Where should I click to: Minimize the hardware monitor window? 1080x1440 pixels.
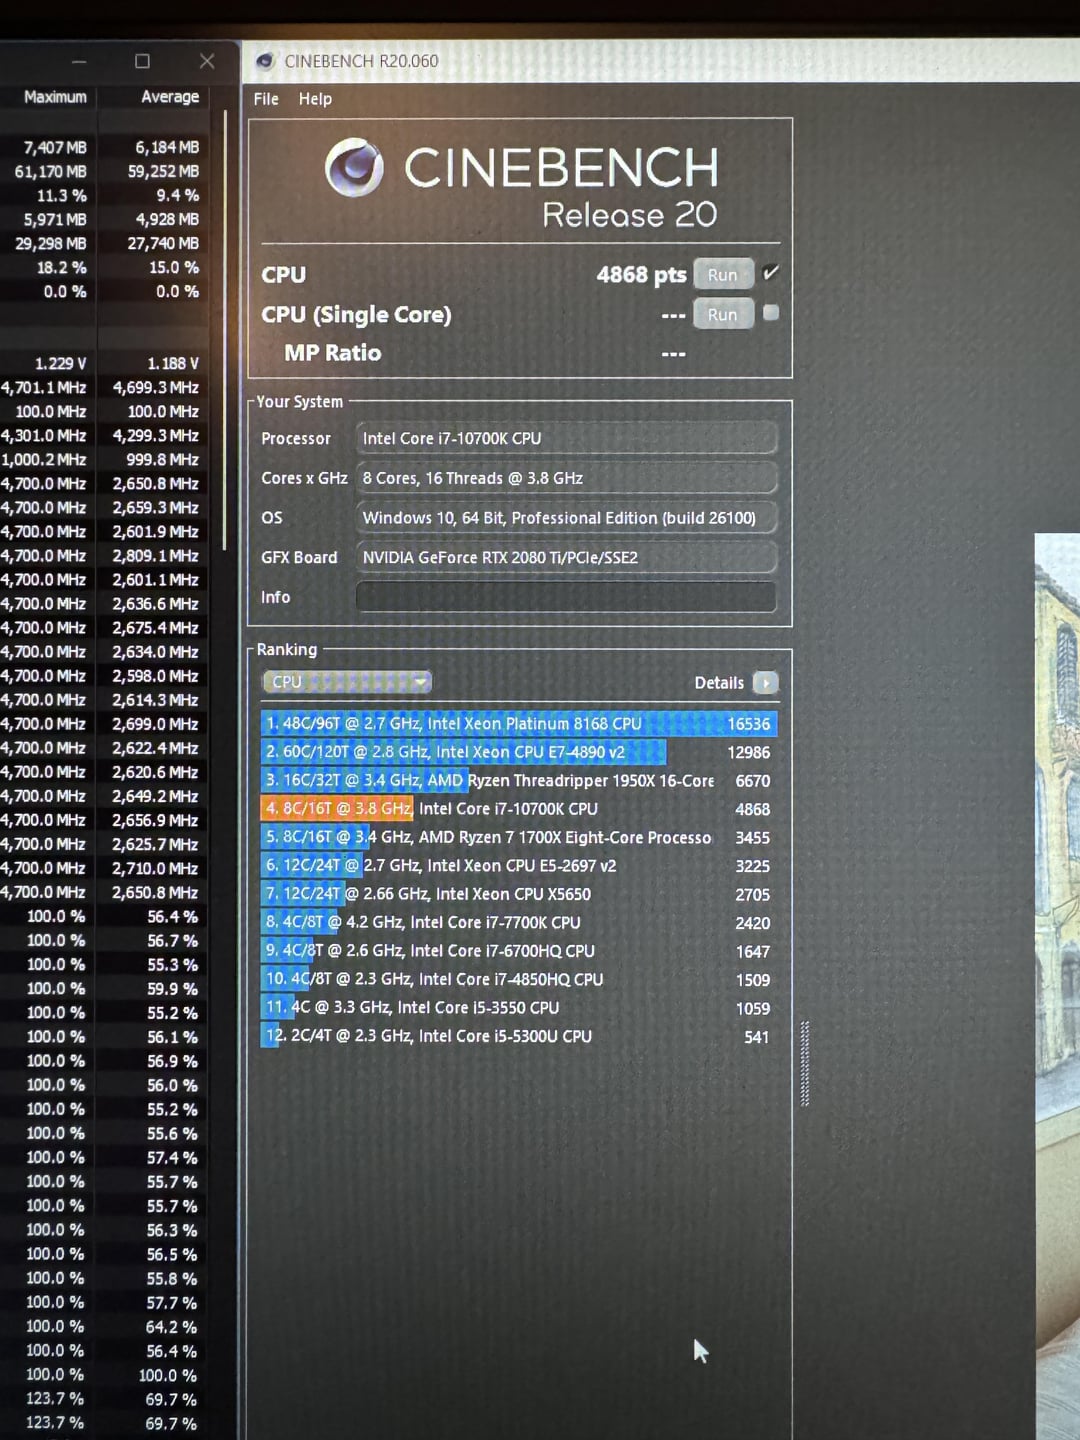tap(79, 62)
